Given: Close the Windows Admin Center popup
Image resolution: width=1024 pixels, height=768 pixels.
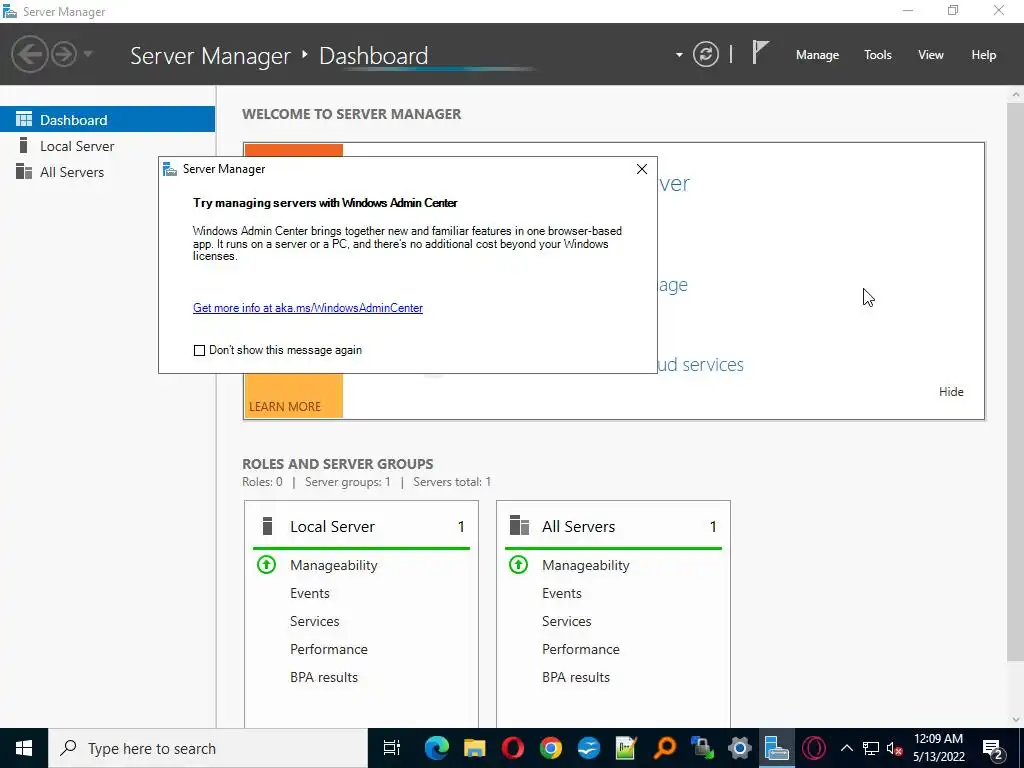Looking at the screenshot, I should click(x=642, y=169).
